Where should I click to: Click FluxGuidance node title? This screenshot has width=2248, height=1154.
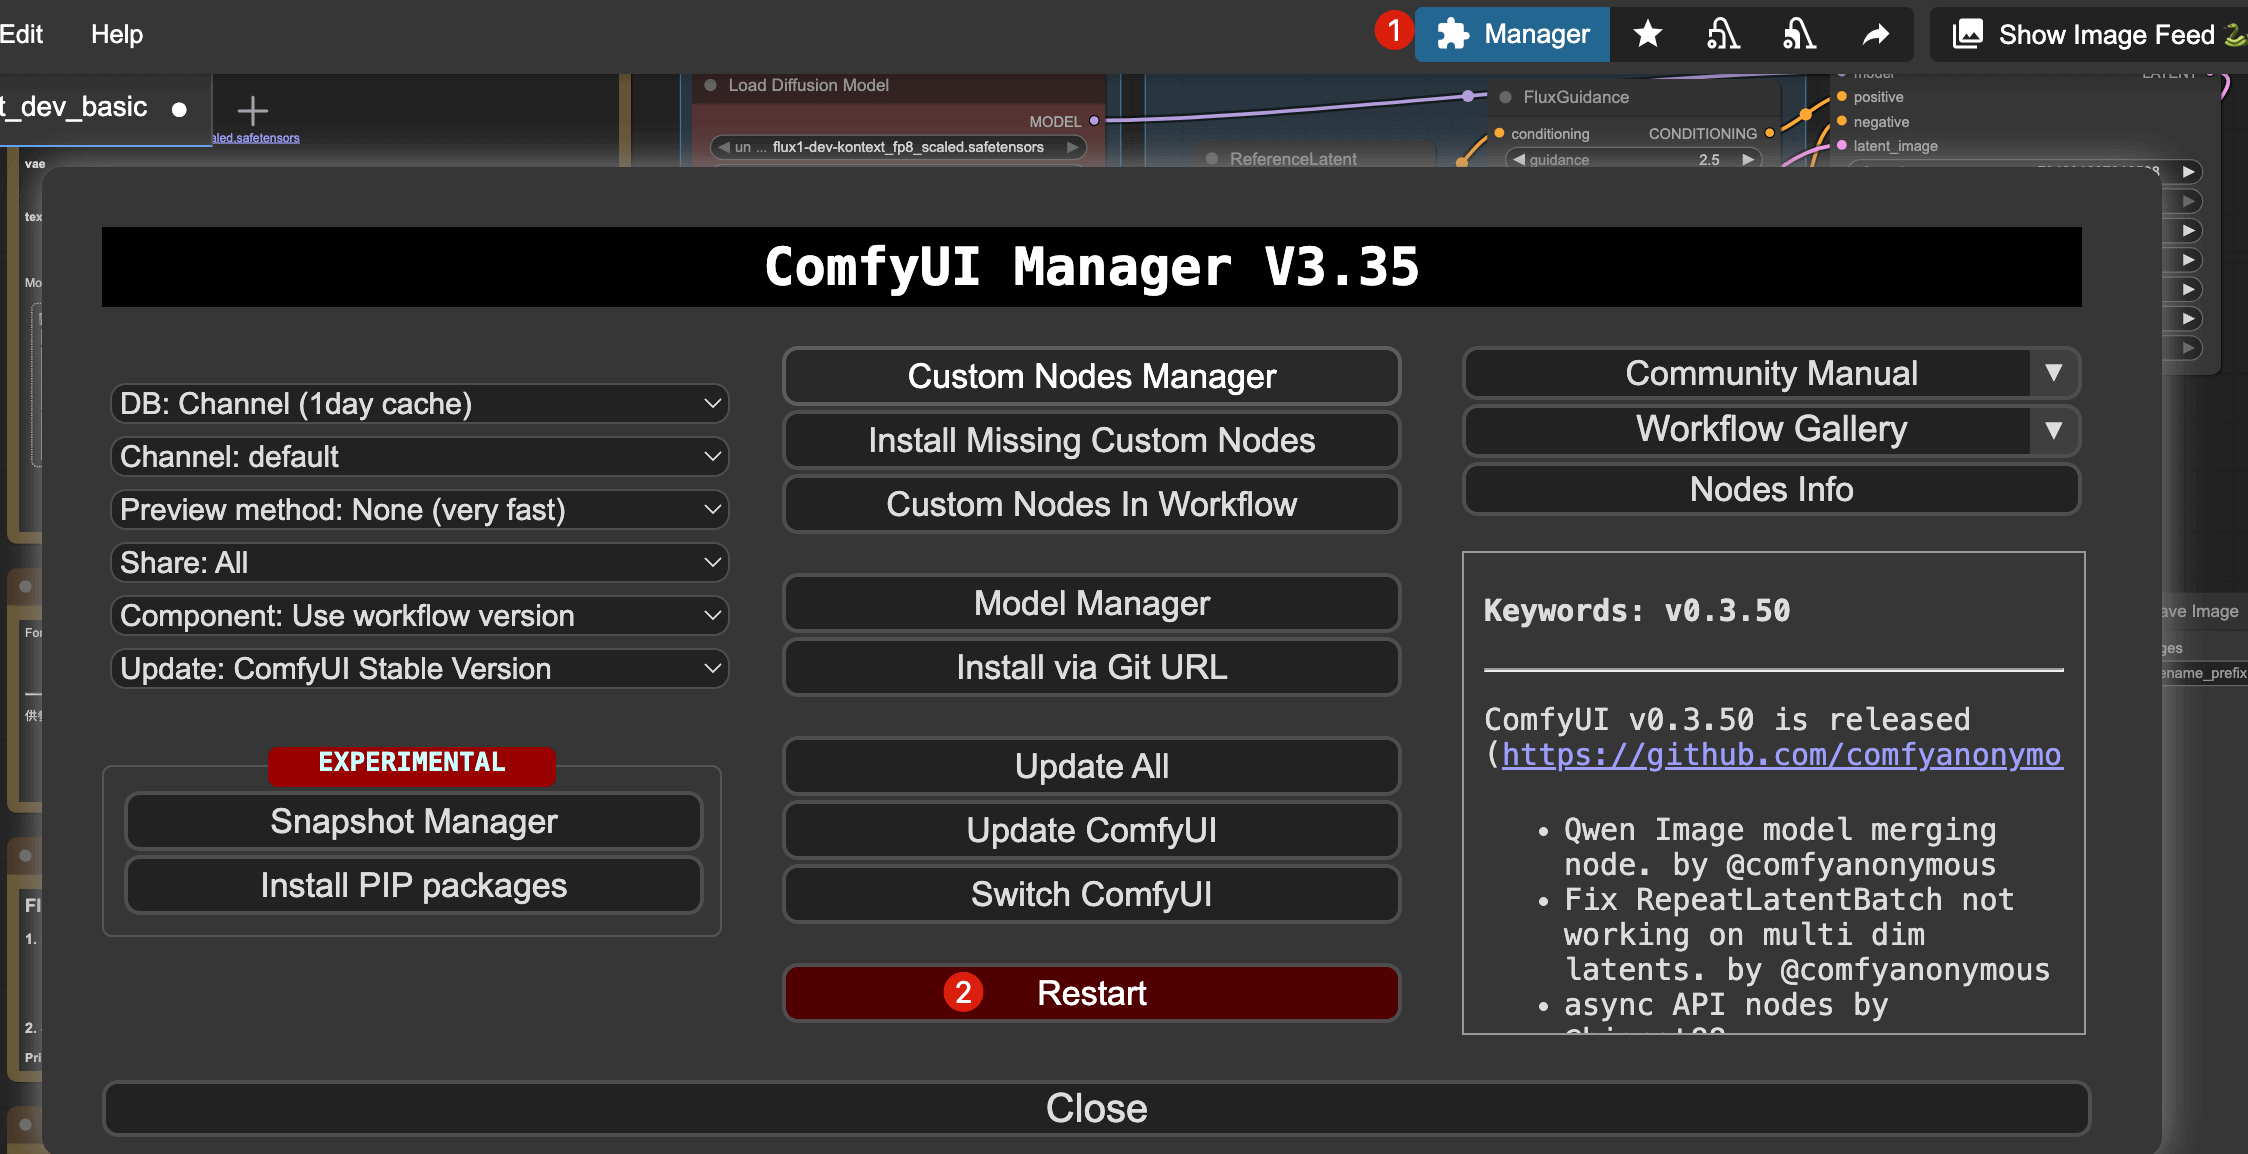click(1576, 97)
